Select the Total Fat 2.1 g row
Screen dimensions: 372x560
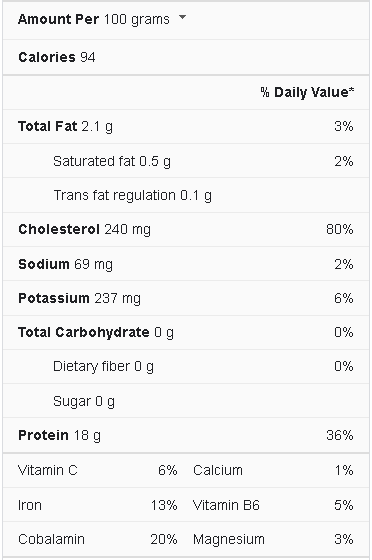[x=186, y=126]
